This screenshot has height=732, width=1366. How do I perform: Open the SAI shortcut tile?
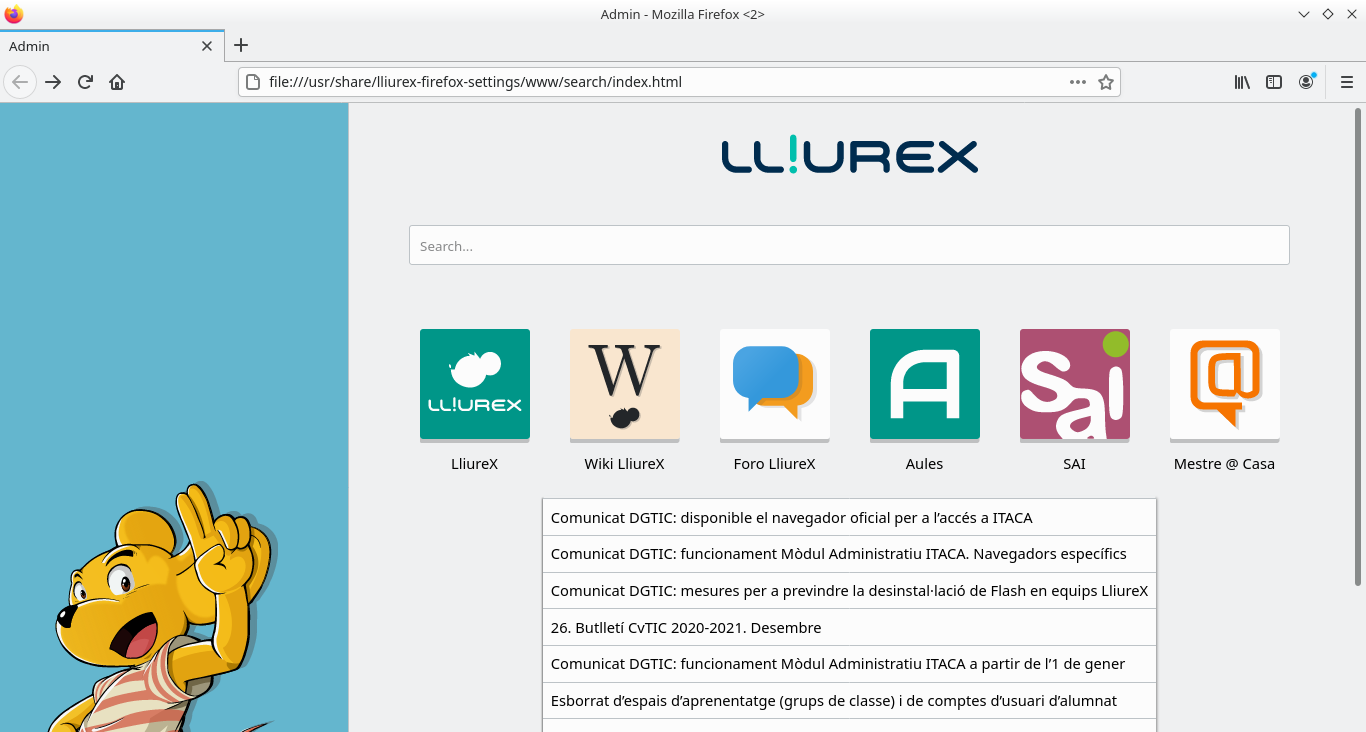tap(1075, 384)
